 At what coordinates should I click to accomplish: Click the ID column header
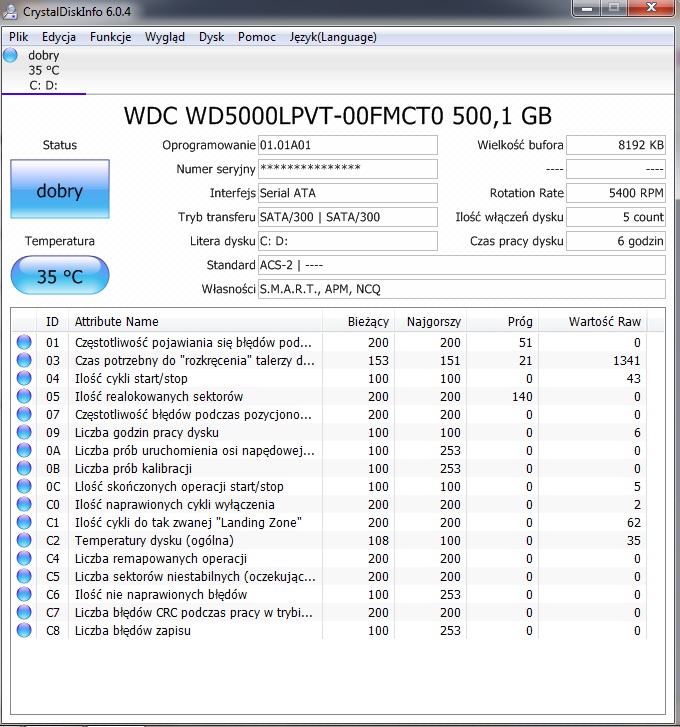pyautogui.click(x=52, y=321)
